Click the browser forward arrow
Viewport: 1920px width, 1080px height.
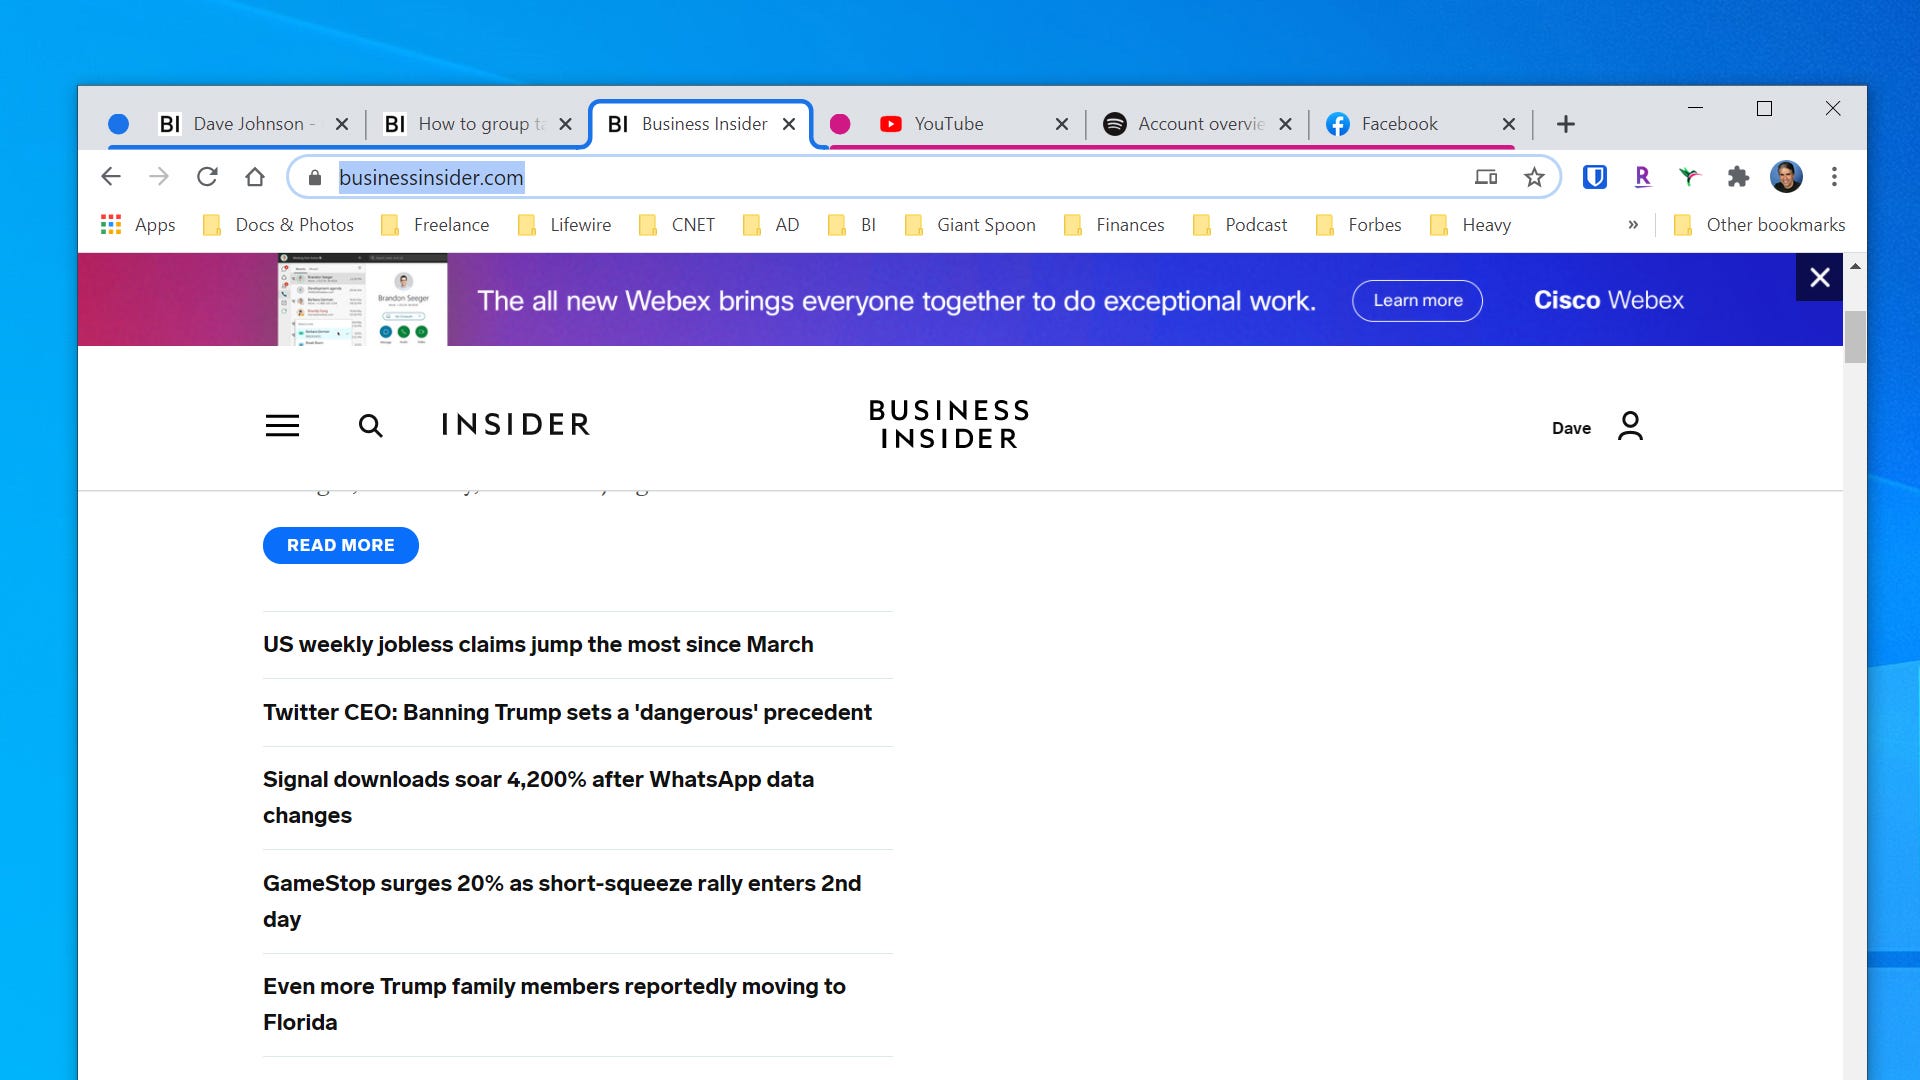tap(159, 177)
